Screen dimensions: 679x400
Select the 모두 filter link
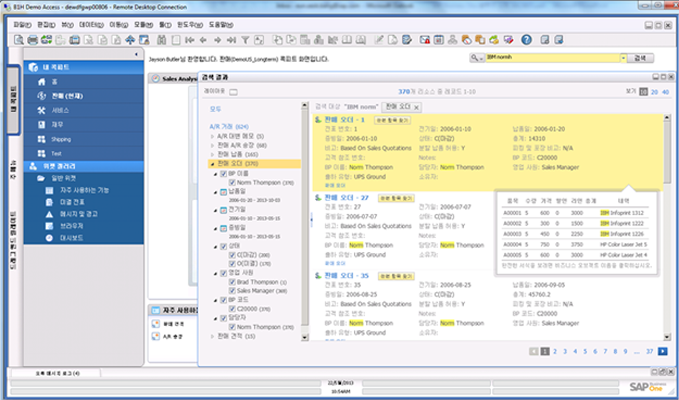[x=215, y=110]
